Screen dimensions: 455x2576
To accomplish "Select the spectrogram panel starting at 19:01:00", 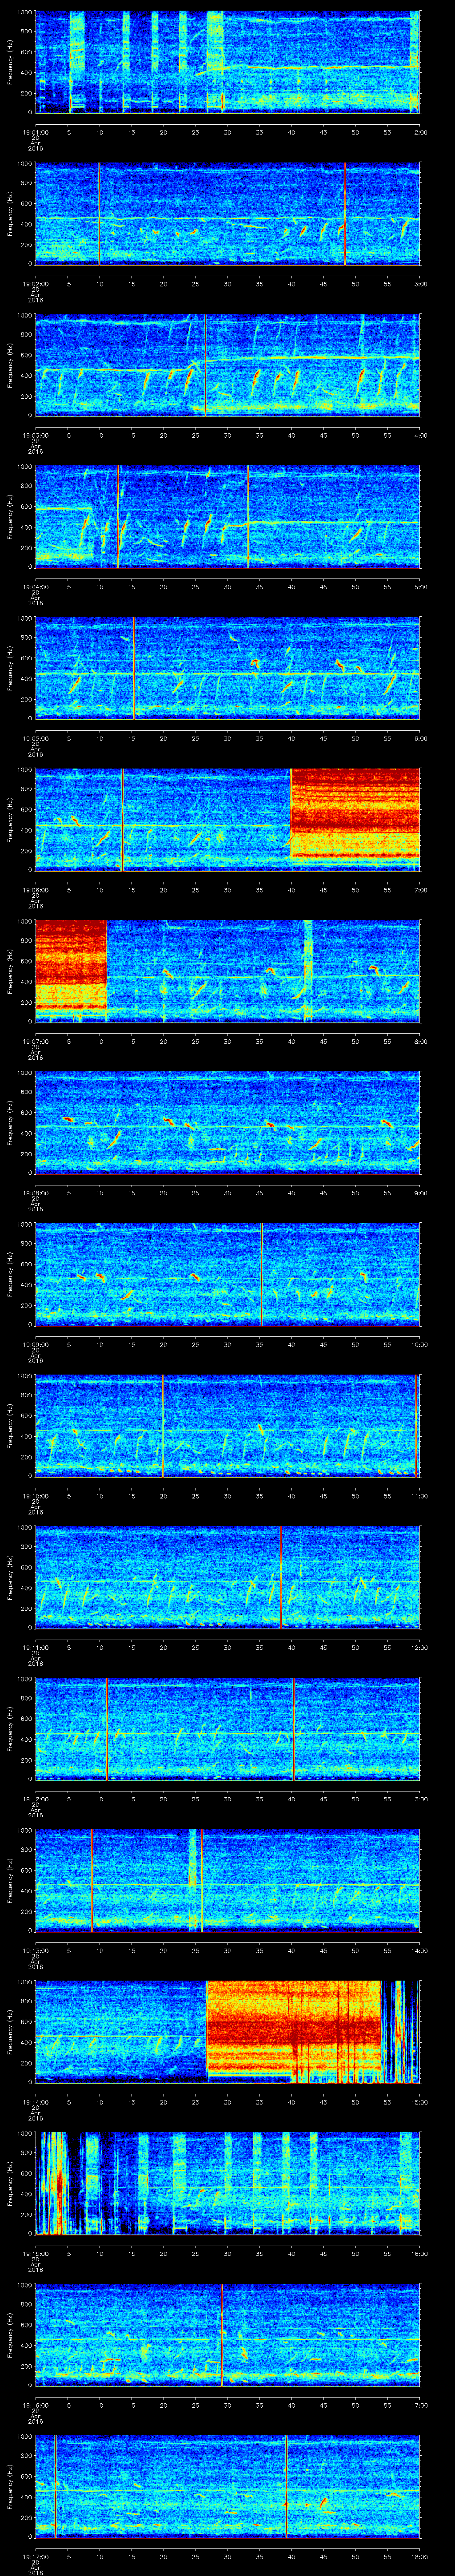I will [x=227, y=62].
